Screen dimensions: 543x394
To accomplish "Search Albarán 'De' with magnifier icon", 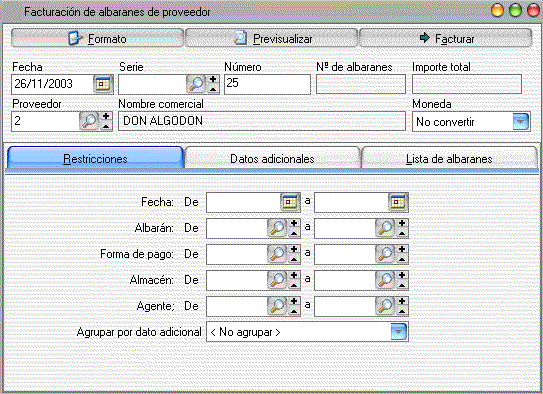I will (x=277, y=228).
